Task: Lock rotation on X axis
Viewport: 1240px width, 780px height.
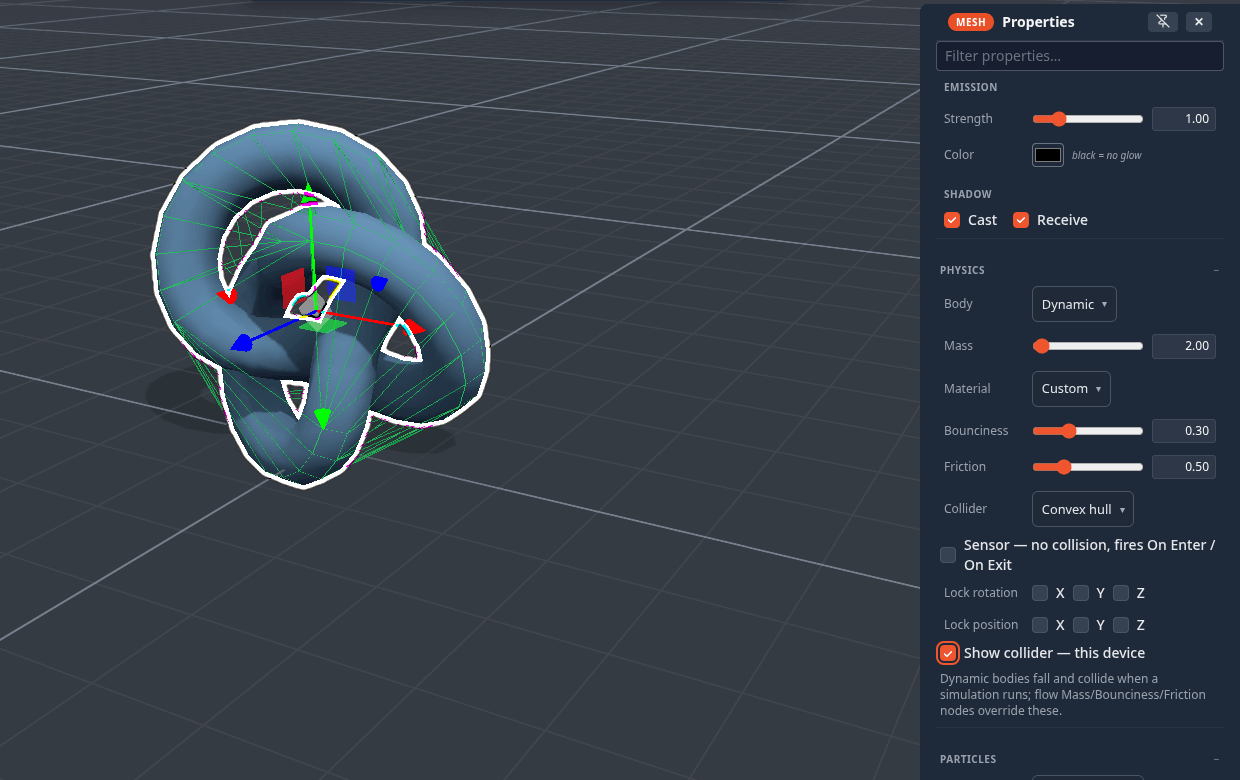Action: click(x=1040, y=593)
